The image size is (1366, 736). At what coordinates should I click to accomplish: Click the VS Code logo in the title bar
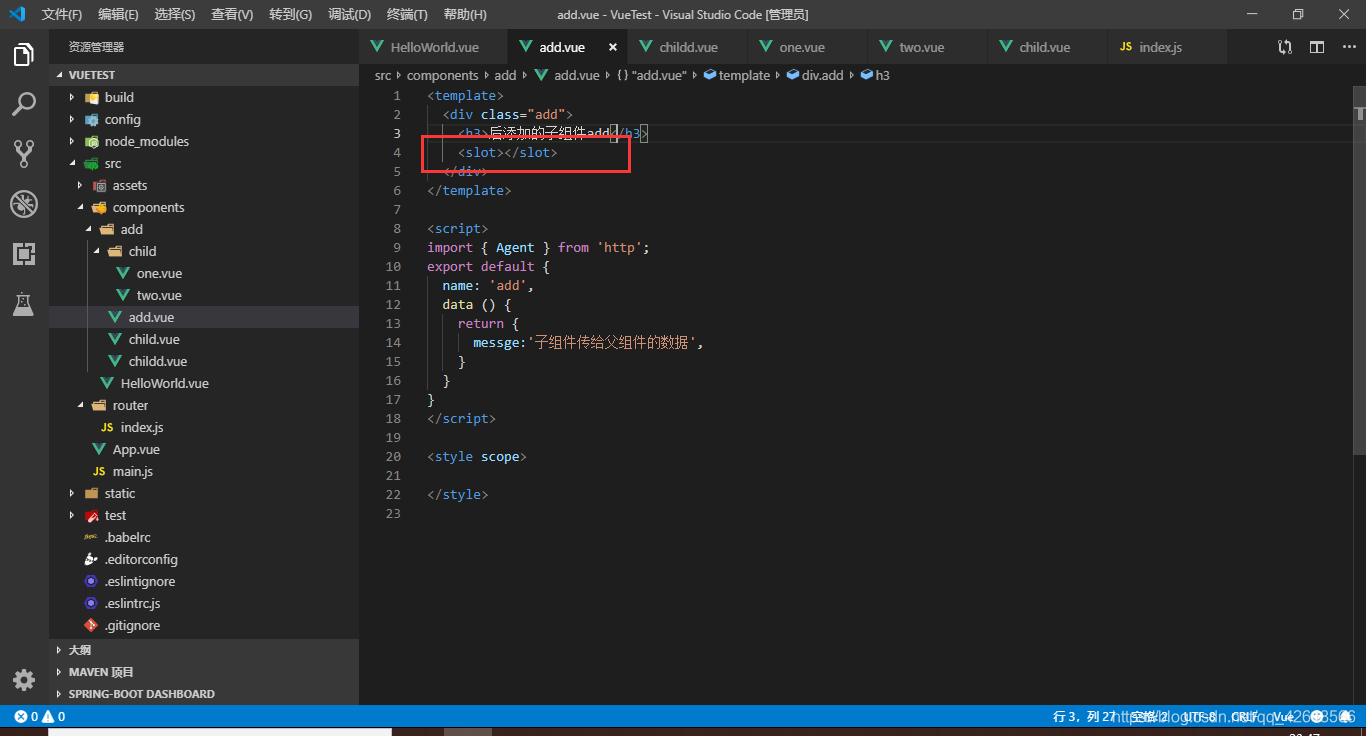pyautogui.click(x=17, y=14)
